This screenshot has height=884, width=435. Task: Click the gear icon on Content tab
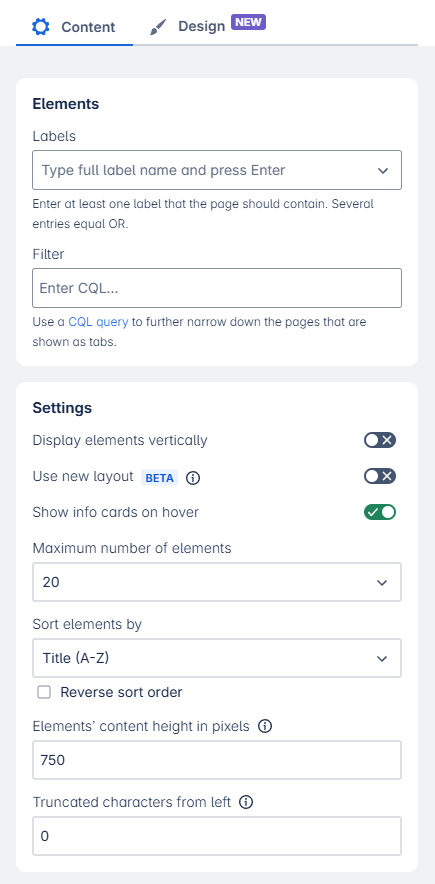click(41, 26)
